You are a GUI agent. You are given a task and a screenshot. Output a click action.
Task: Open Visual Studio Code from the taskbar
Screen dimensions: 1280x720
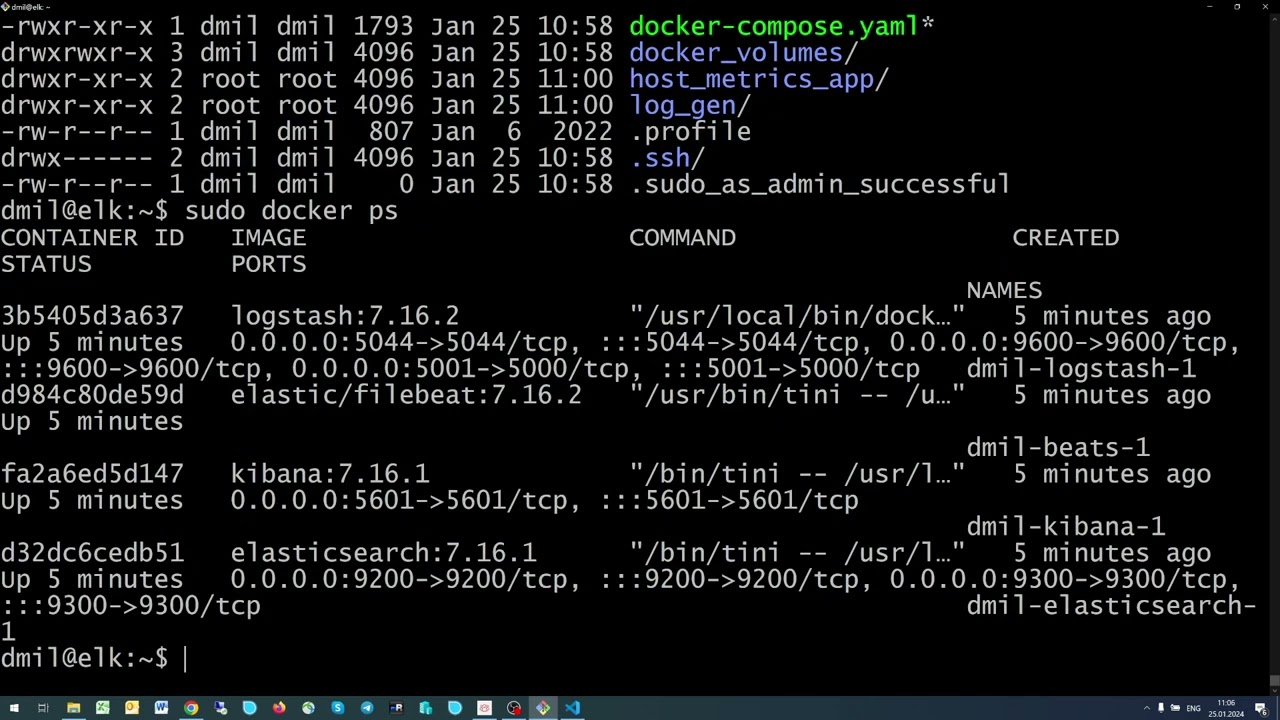click(x=572, y=708)
